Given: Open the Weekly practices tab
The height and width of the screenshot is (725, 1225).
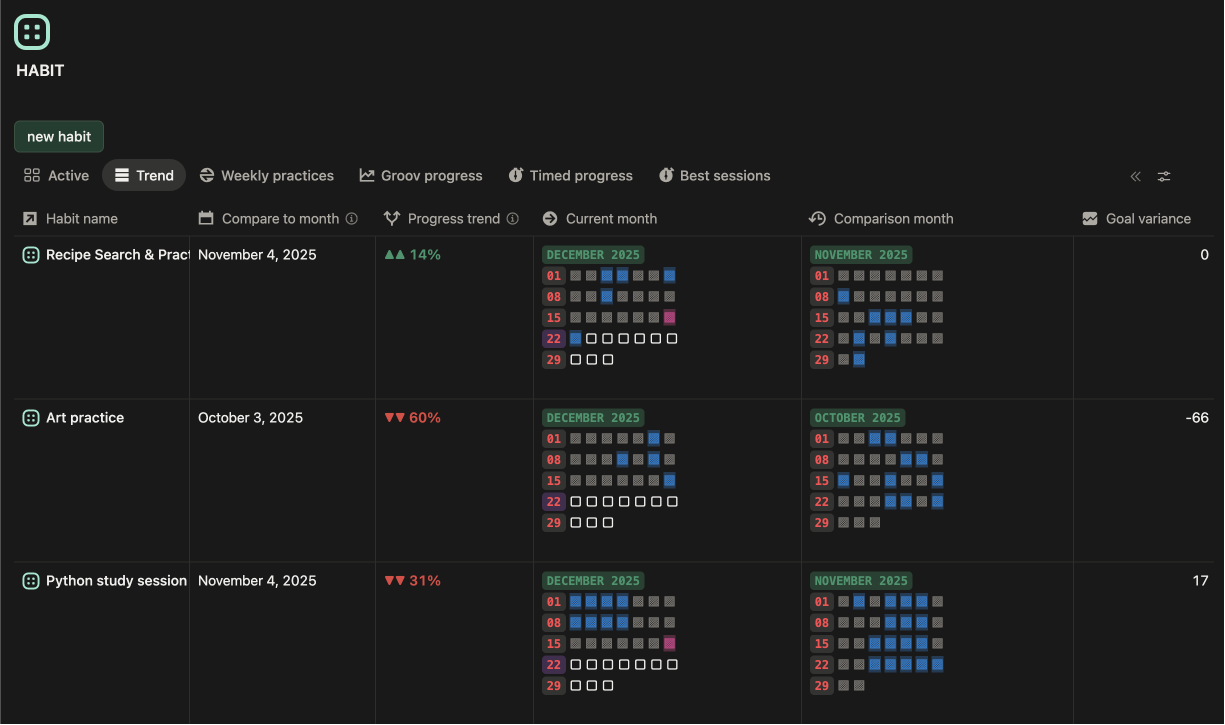Looking at the screenshot, I should point(267,176).
